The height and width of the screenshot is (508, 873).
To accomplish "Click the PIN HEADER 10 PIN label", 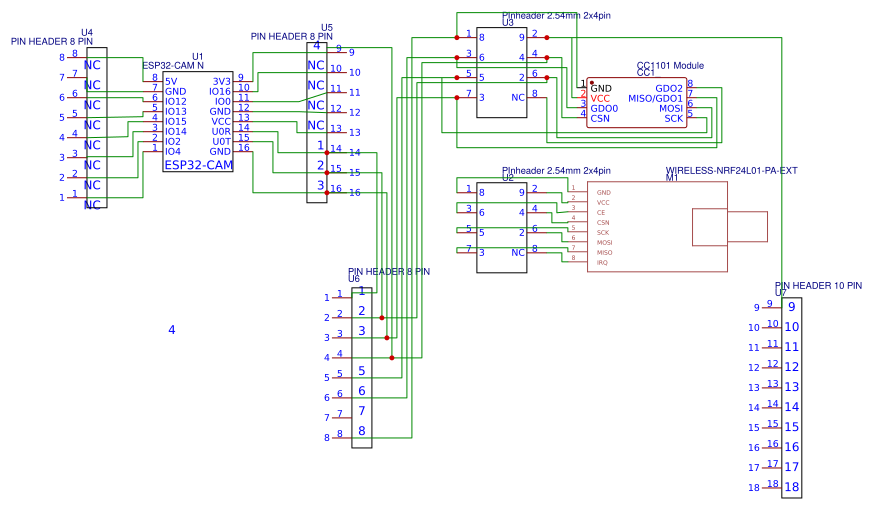I will 818,286.
